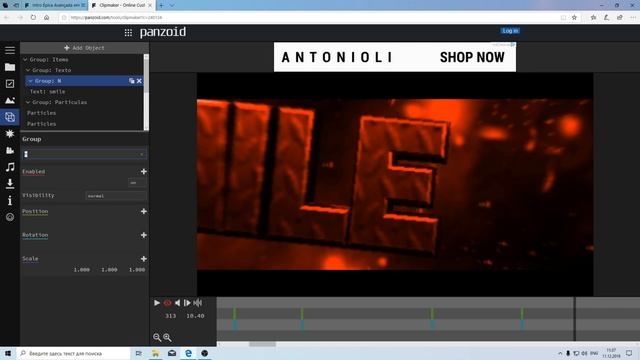Toggle the red record keyframe button
Screen dimensions: 640x360
click(167, 303)
